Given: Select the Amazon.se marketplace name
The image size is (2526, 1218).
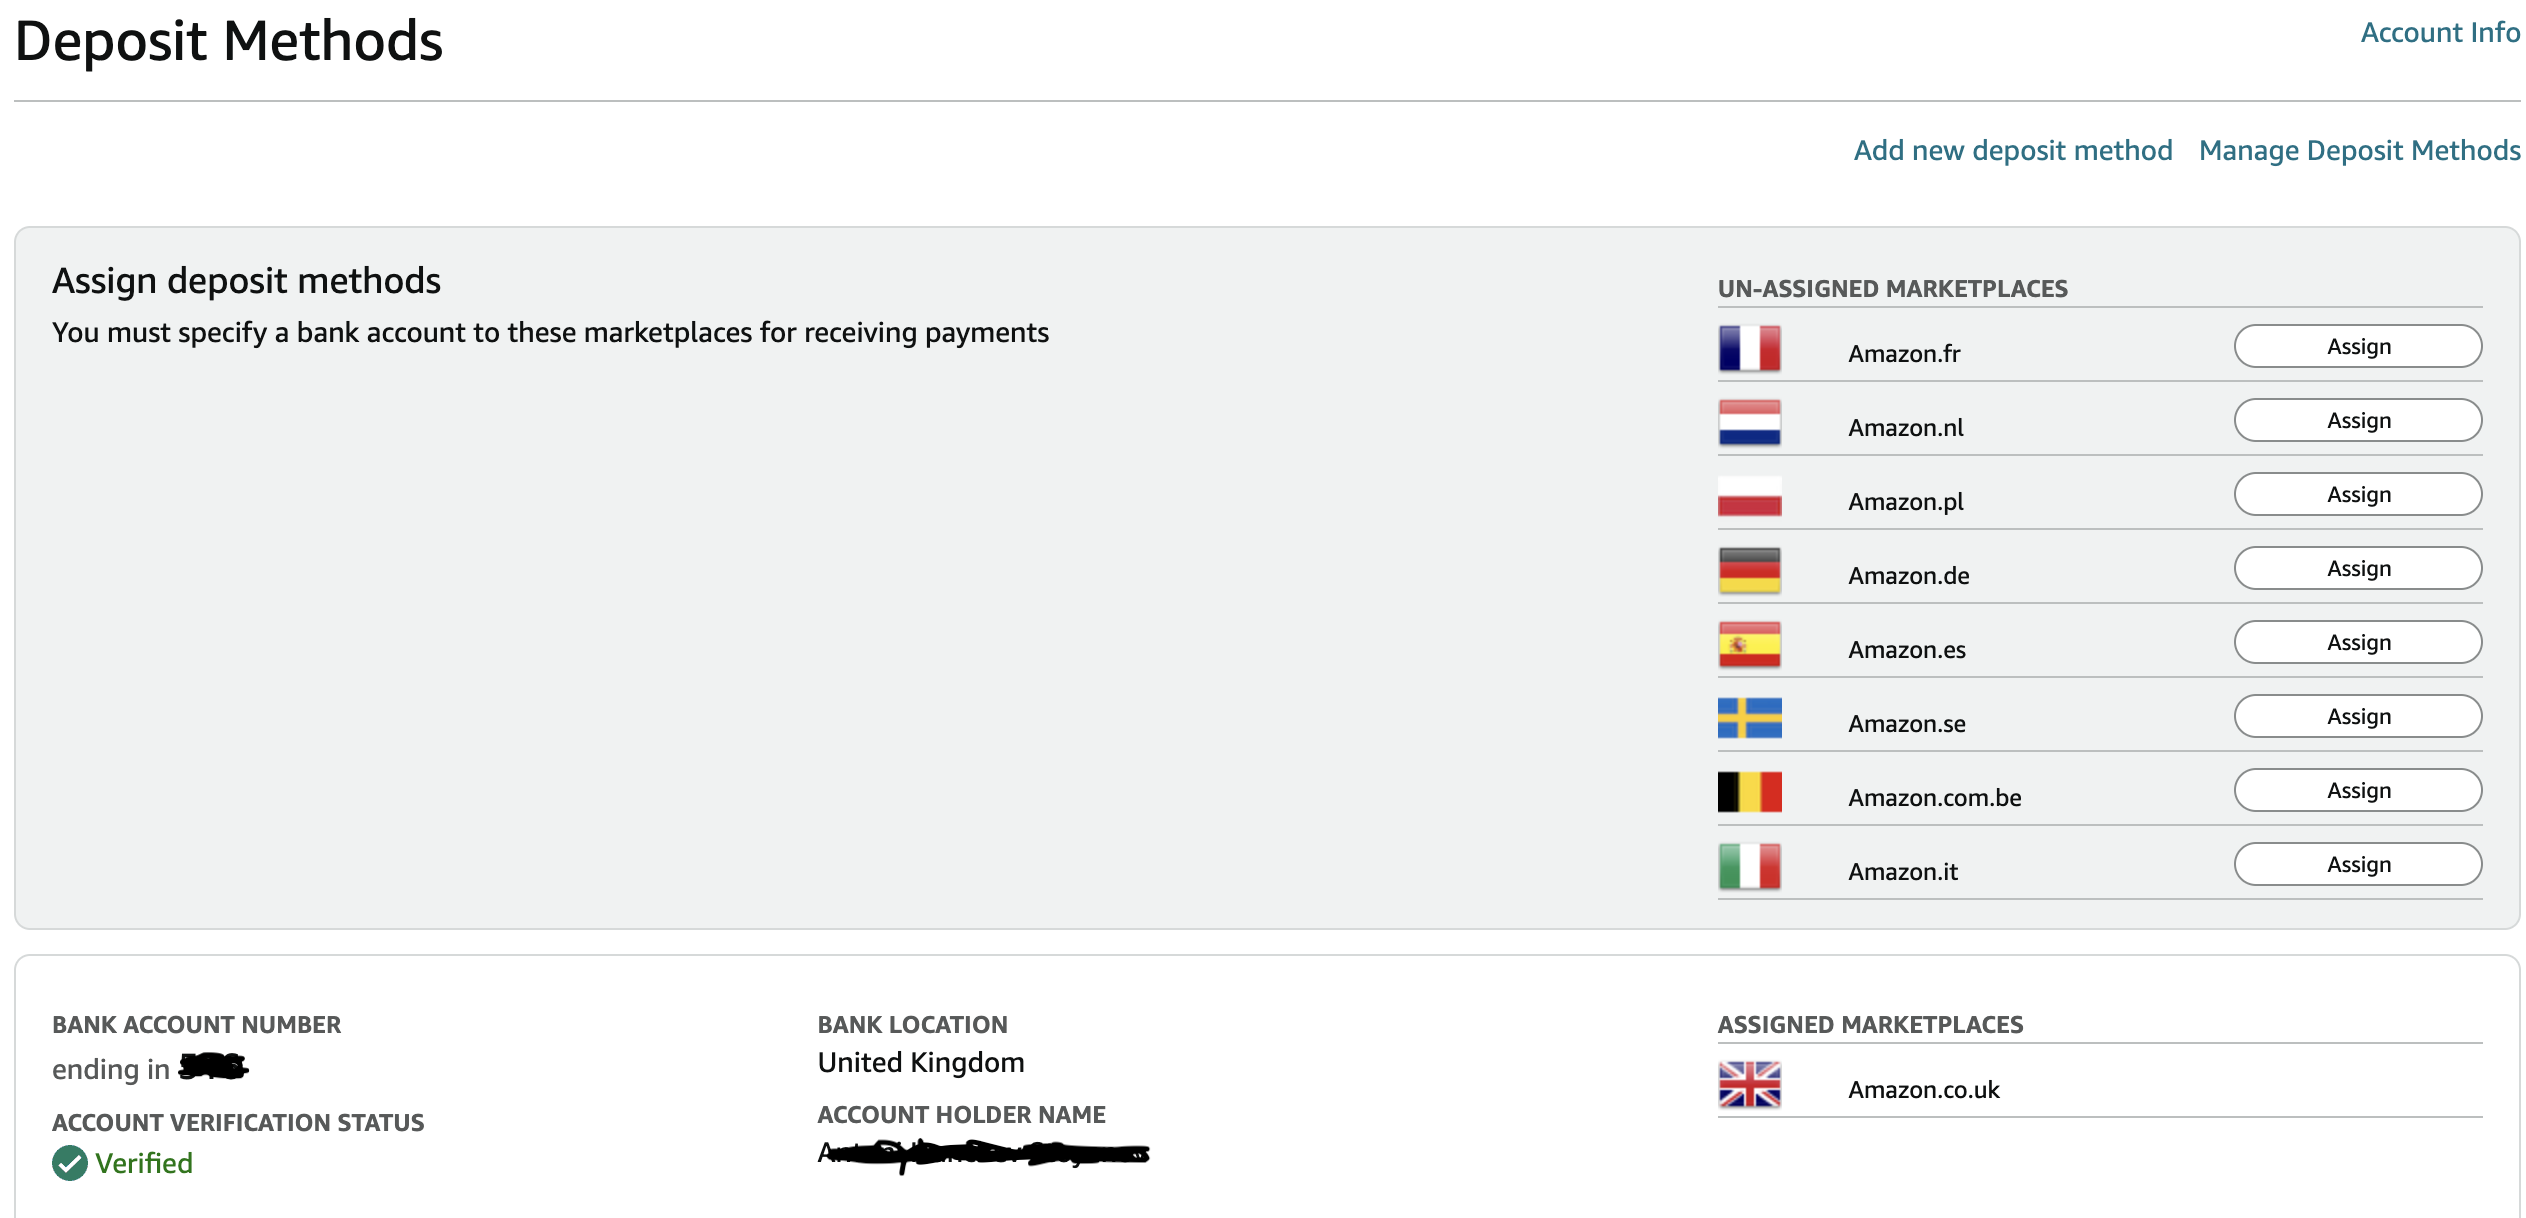Looking at the screenshot, I should [x=1907, y=723].
